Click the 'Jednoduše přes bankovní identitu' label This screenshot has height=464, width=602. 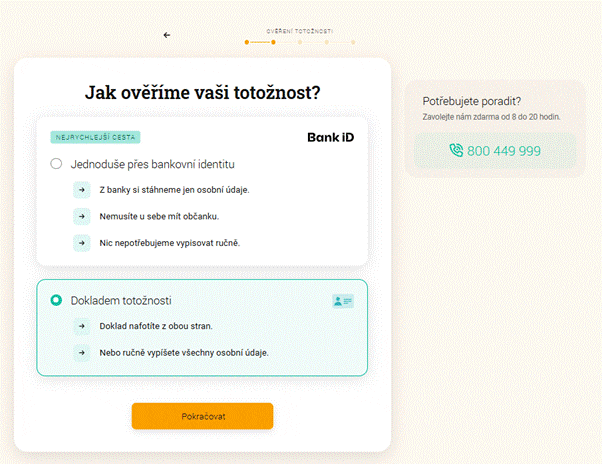[x=152, y=164]
